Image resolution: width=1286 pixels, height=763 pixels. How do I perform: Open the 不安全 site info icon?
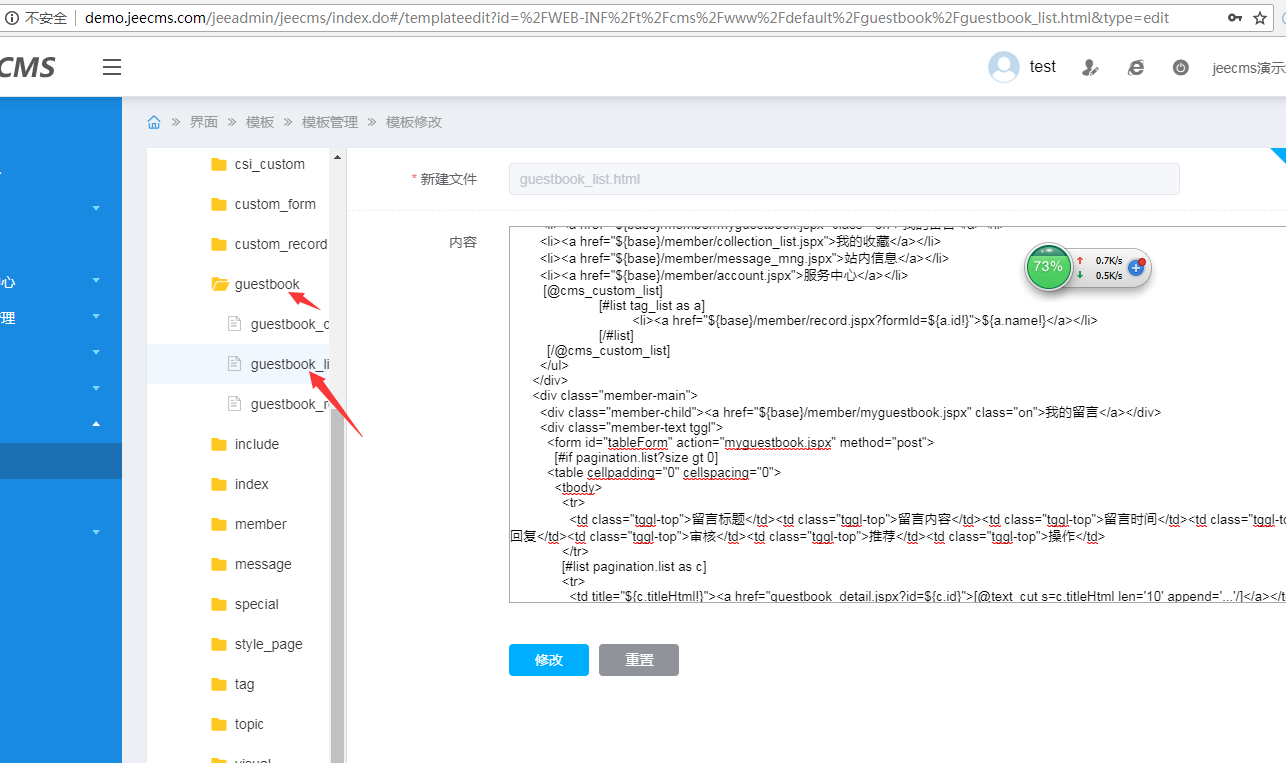tap(10, 18)
